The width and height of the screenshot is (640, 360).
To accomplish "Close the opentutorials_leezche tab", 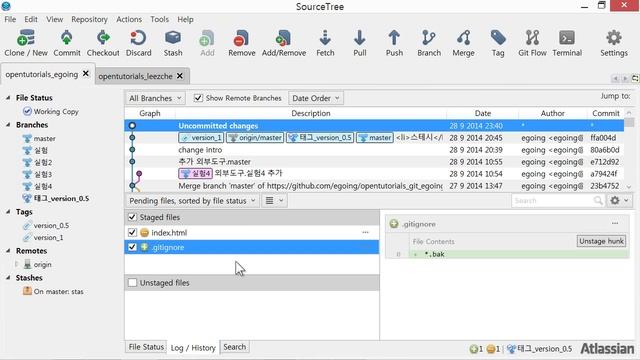I will click(x=180, y=76).
